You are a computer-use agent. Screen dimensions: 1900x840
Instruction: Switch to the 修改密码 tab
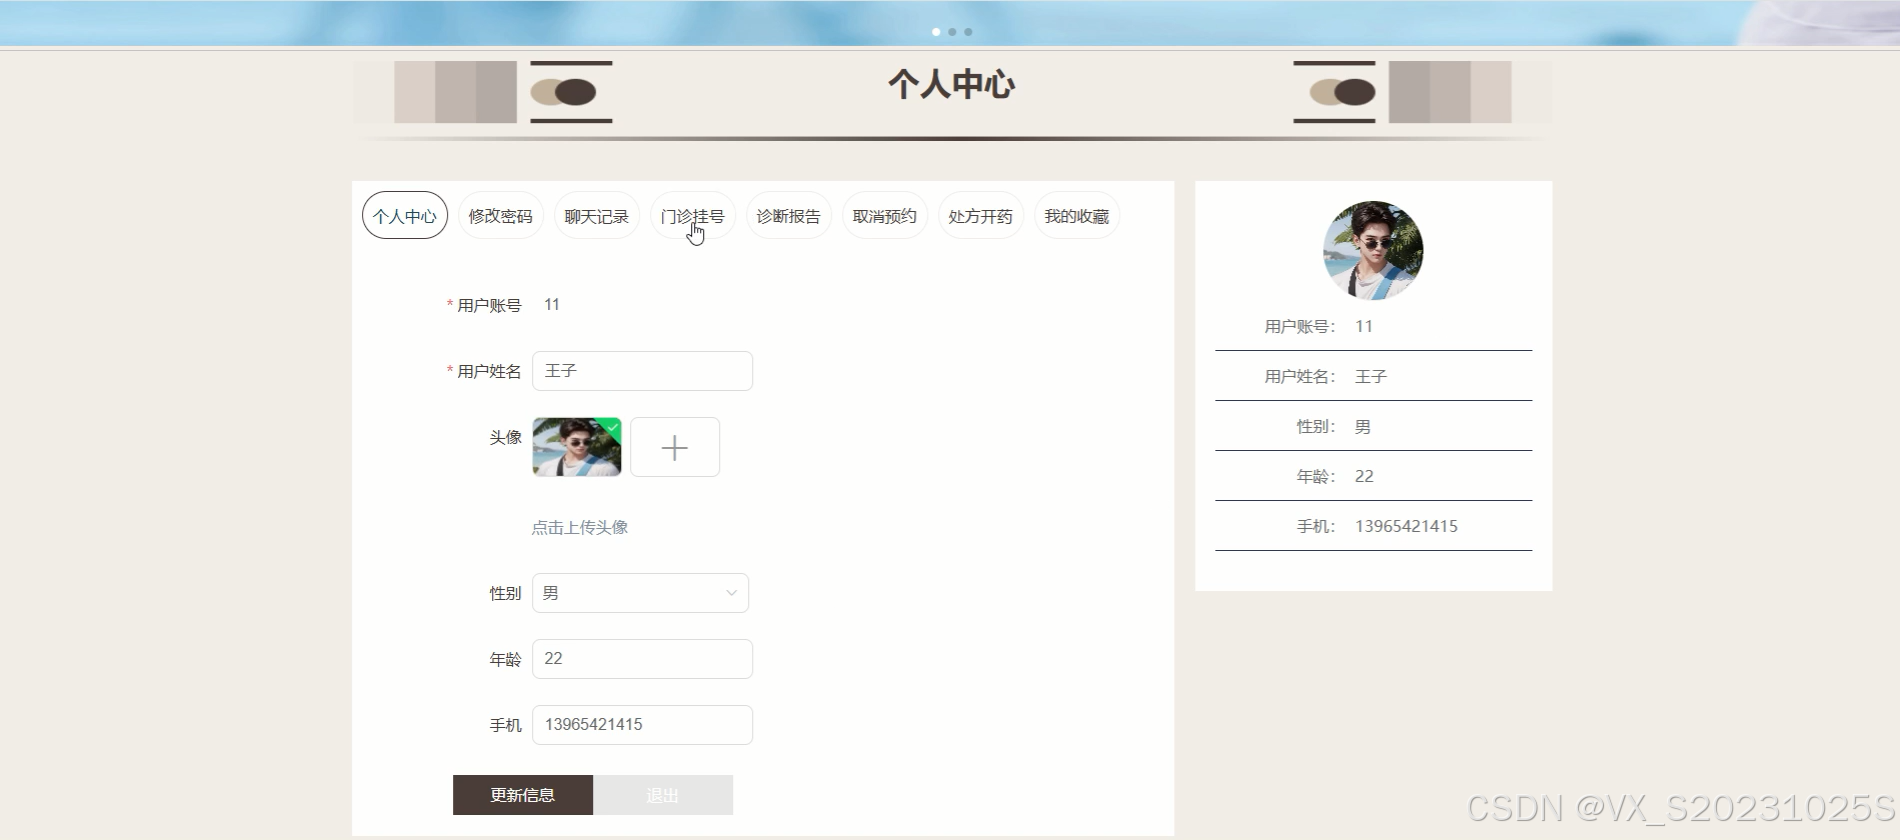(500, 216)
